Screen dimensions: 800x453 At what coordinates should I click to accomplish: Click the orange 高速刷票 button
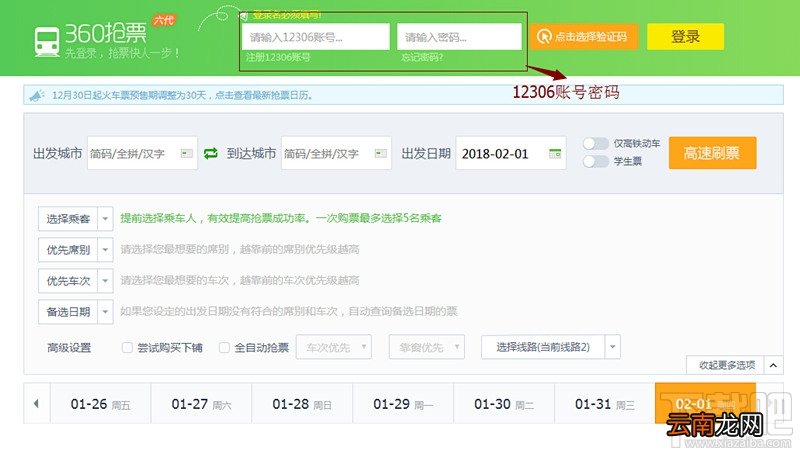712,153
